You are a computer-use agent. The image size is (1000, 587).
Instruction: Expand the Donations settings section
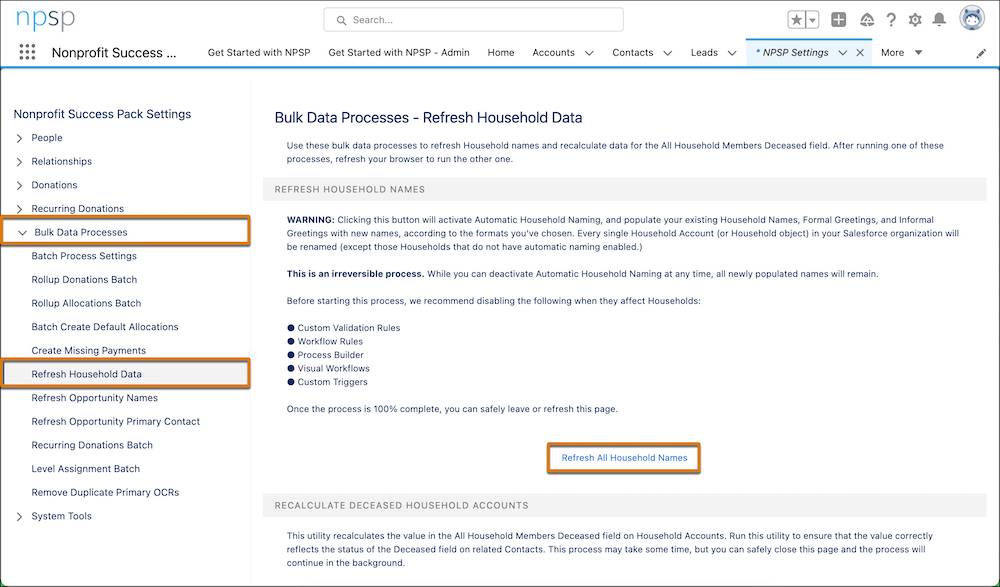click(x=19, y=185)
